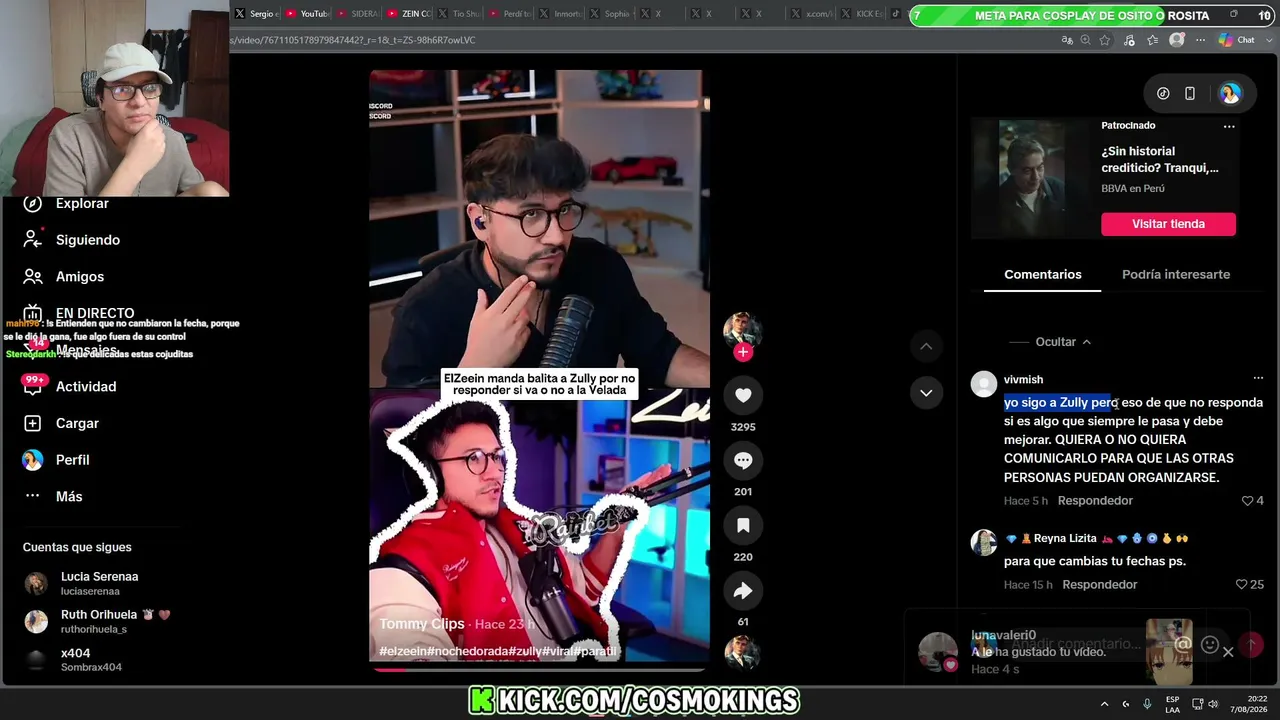Like Reyna Lizita's comment with 25 likes
Screen dimensions: 1280x720
tap(1241, 584)
